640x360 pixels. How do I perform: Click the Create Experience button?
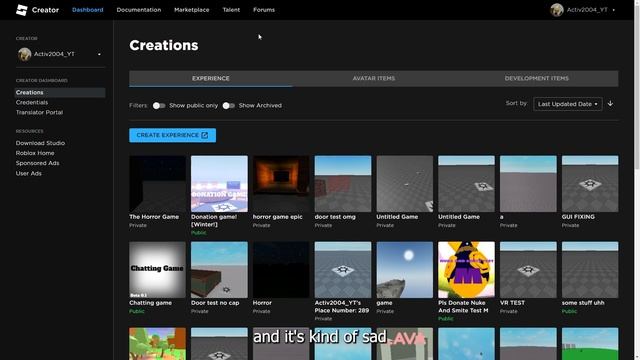(173, 135)
